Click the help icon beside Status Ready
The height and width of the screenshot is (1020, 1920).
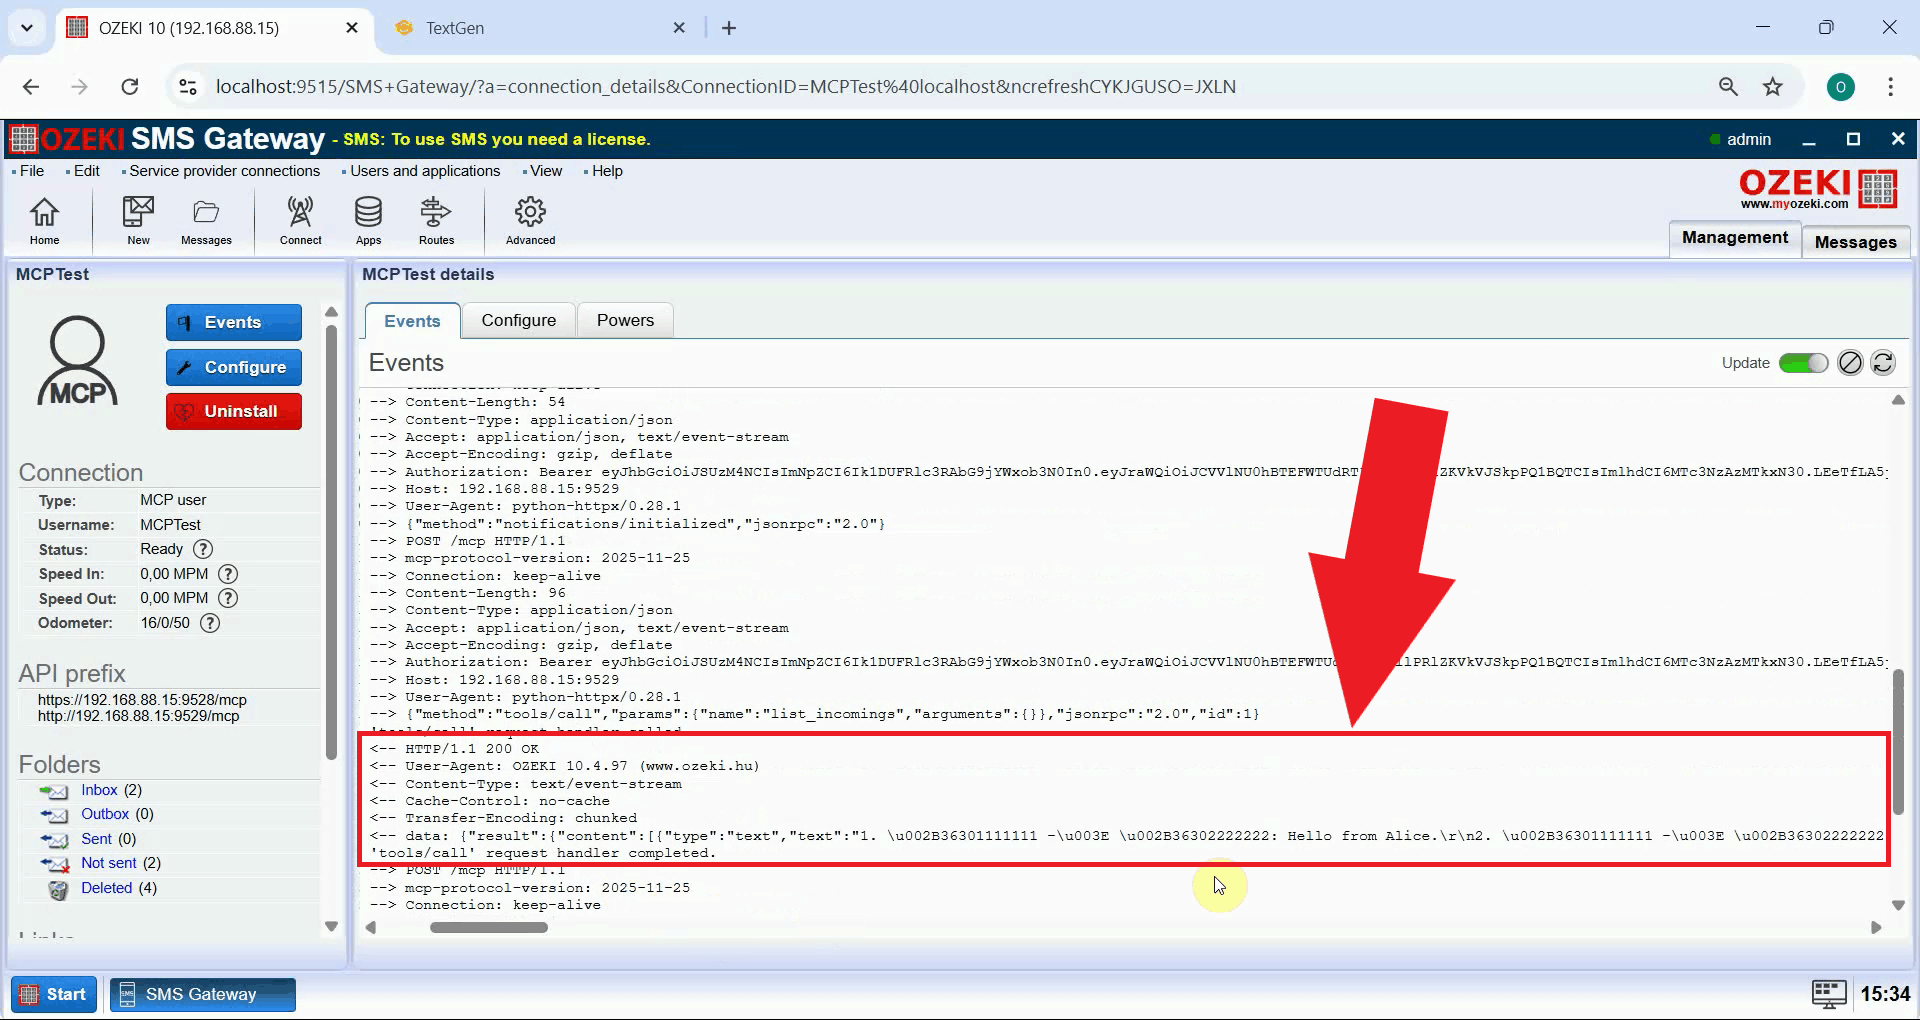(x=203, y=549)
